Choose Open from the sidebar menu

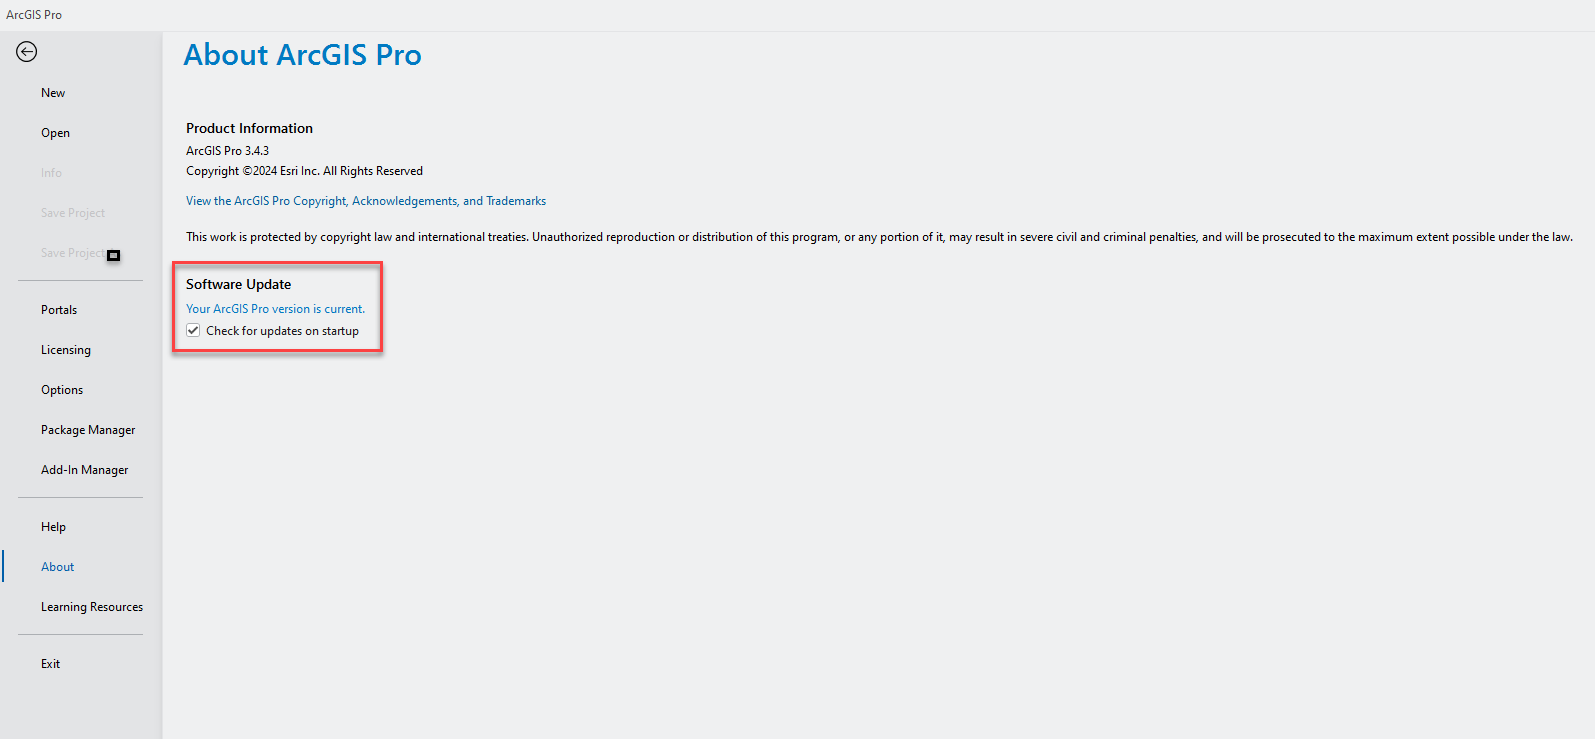55,133
